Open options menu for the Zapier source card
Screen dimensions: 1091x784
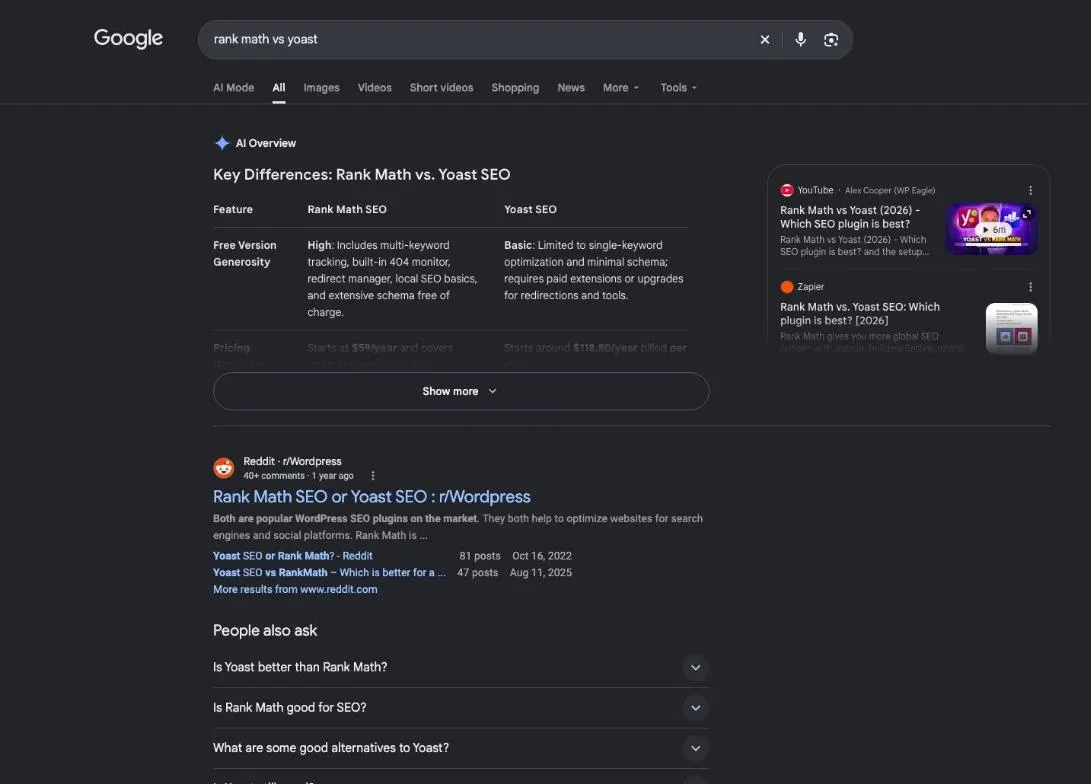(1030, 287)
